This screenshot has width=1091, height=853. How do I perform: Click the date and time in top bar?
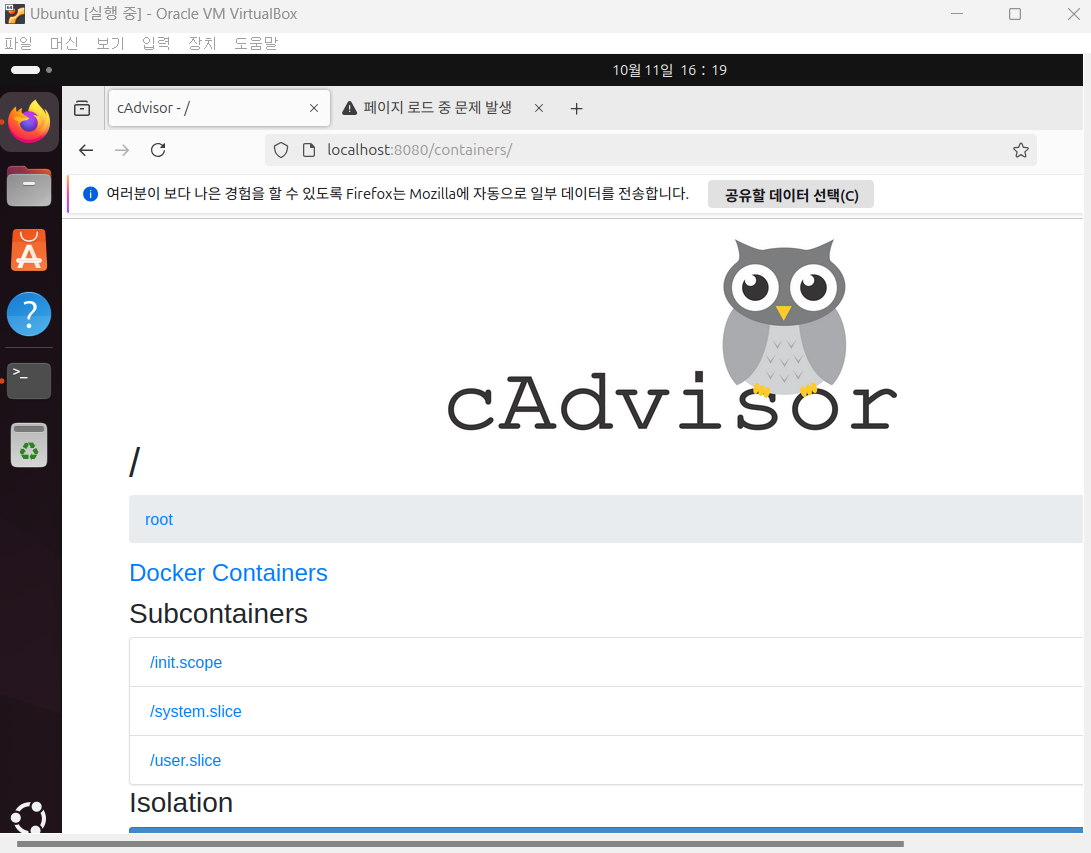669,70
